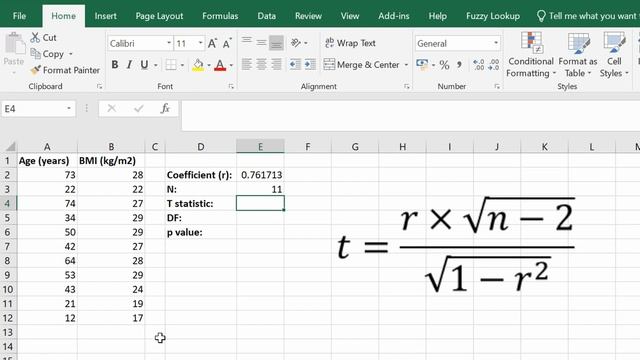Bottom align cell contents
Screen dimensions: 640x360
click(276, 42)
